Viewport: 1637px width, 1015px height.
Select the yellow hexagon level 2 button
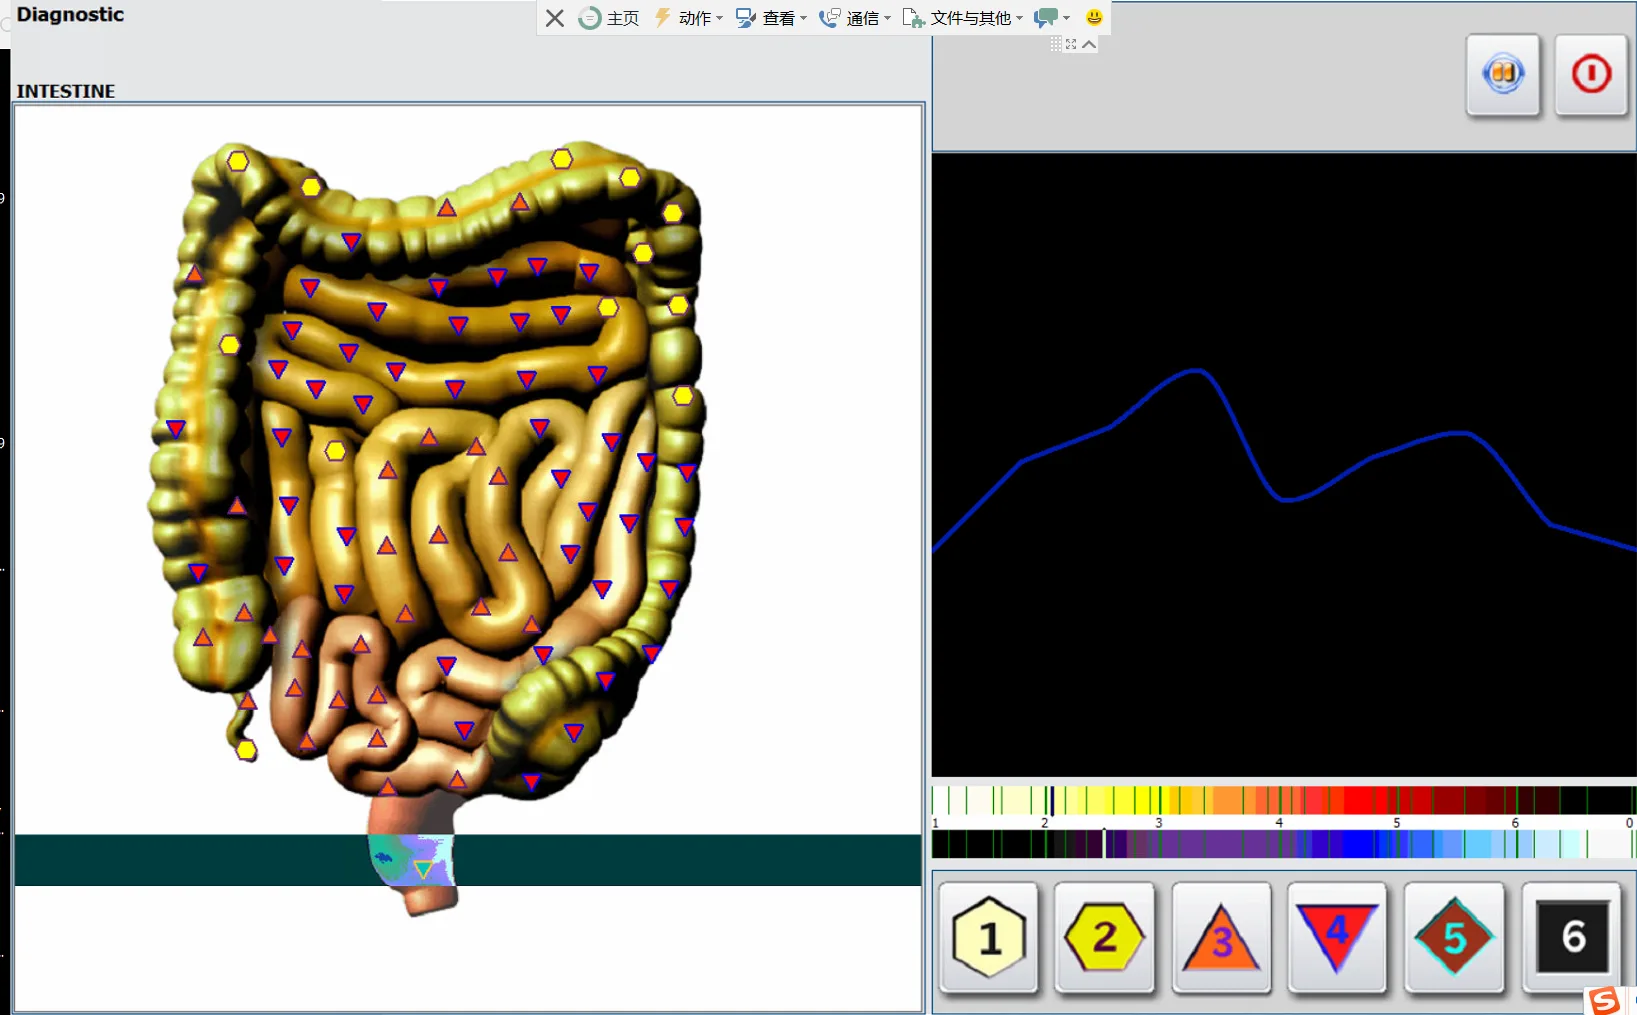(x=1104, y=937)
